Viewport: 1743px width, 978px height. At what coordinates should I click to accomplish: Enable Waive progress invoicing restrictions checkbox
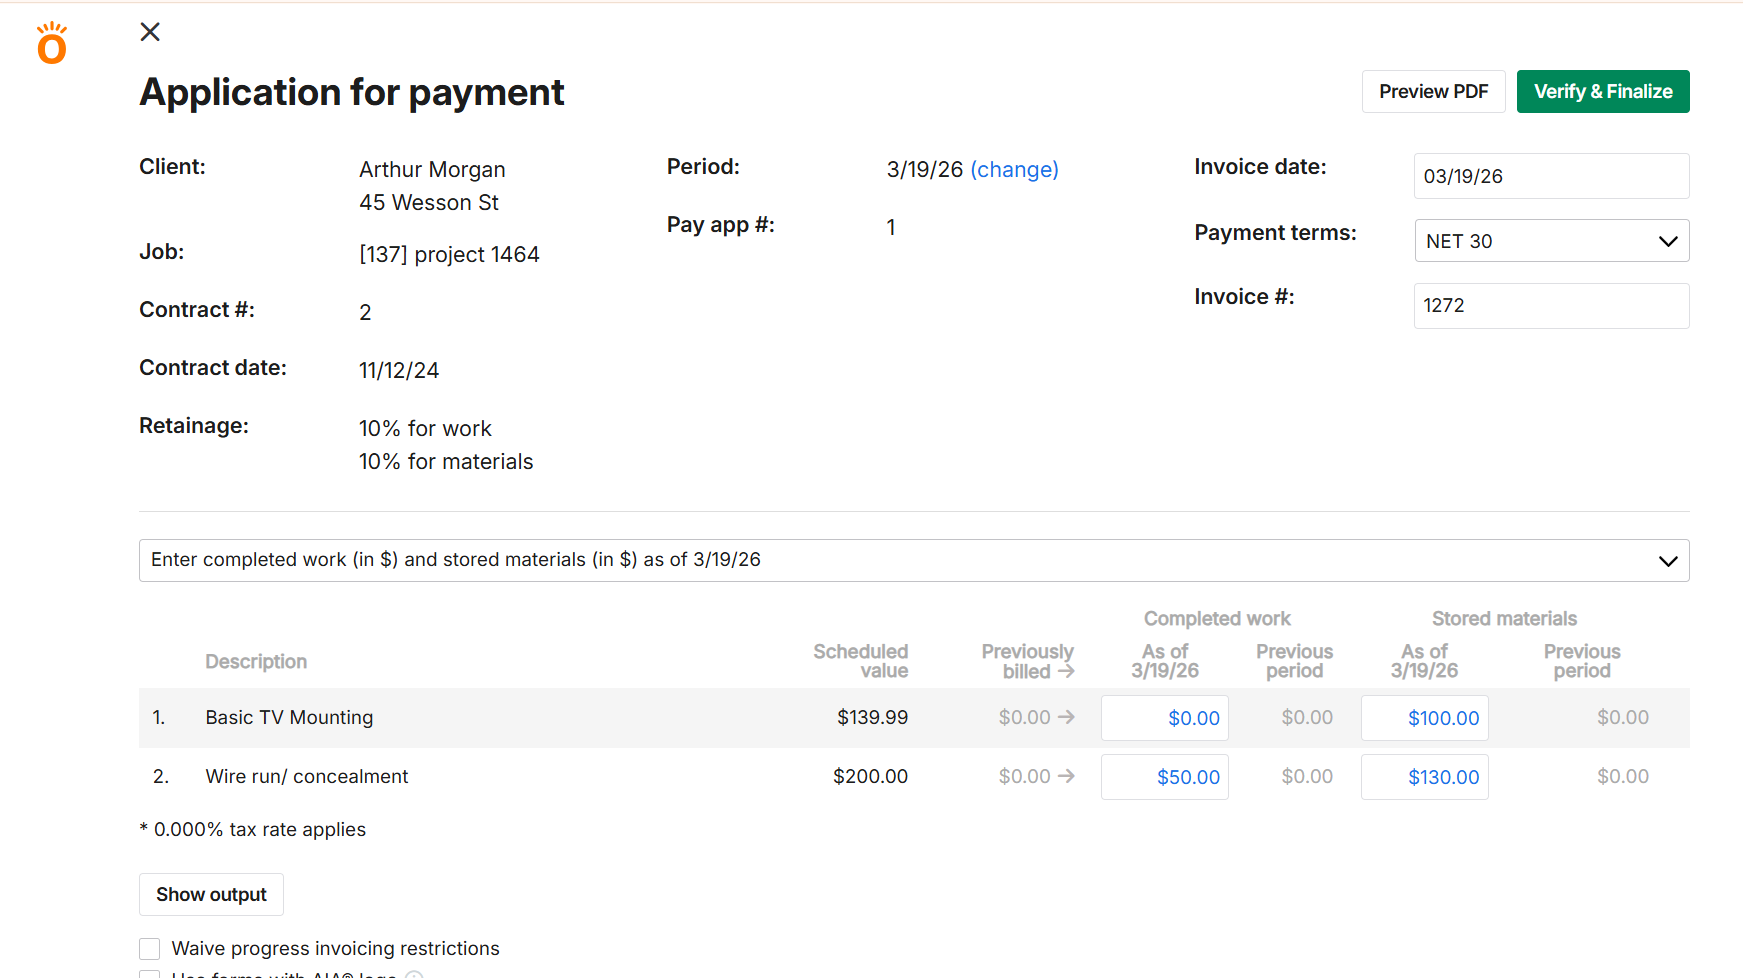coord(150,949)
